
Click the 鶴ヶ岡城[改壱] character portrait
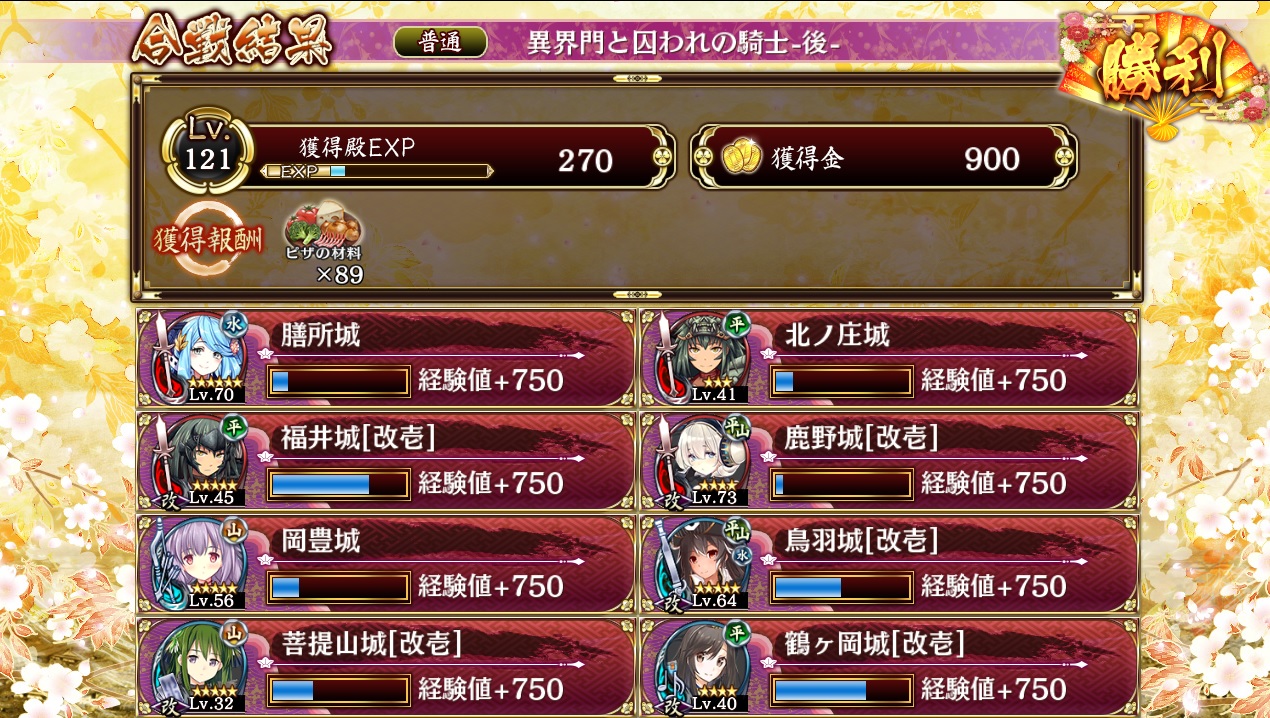[x=705, y=664]
